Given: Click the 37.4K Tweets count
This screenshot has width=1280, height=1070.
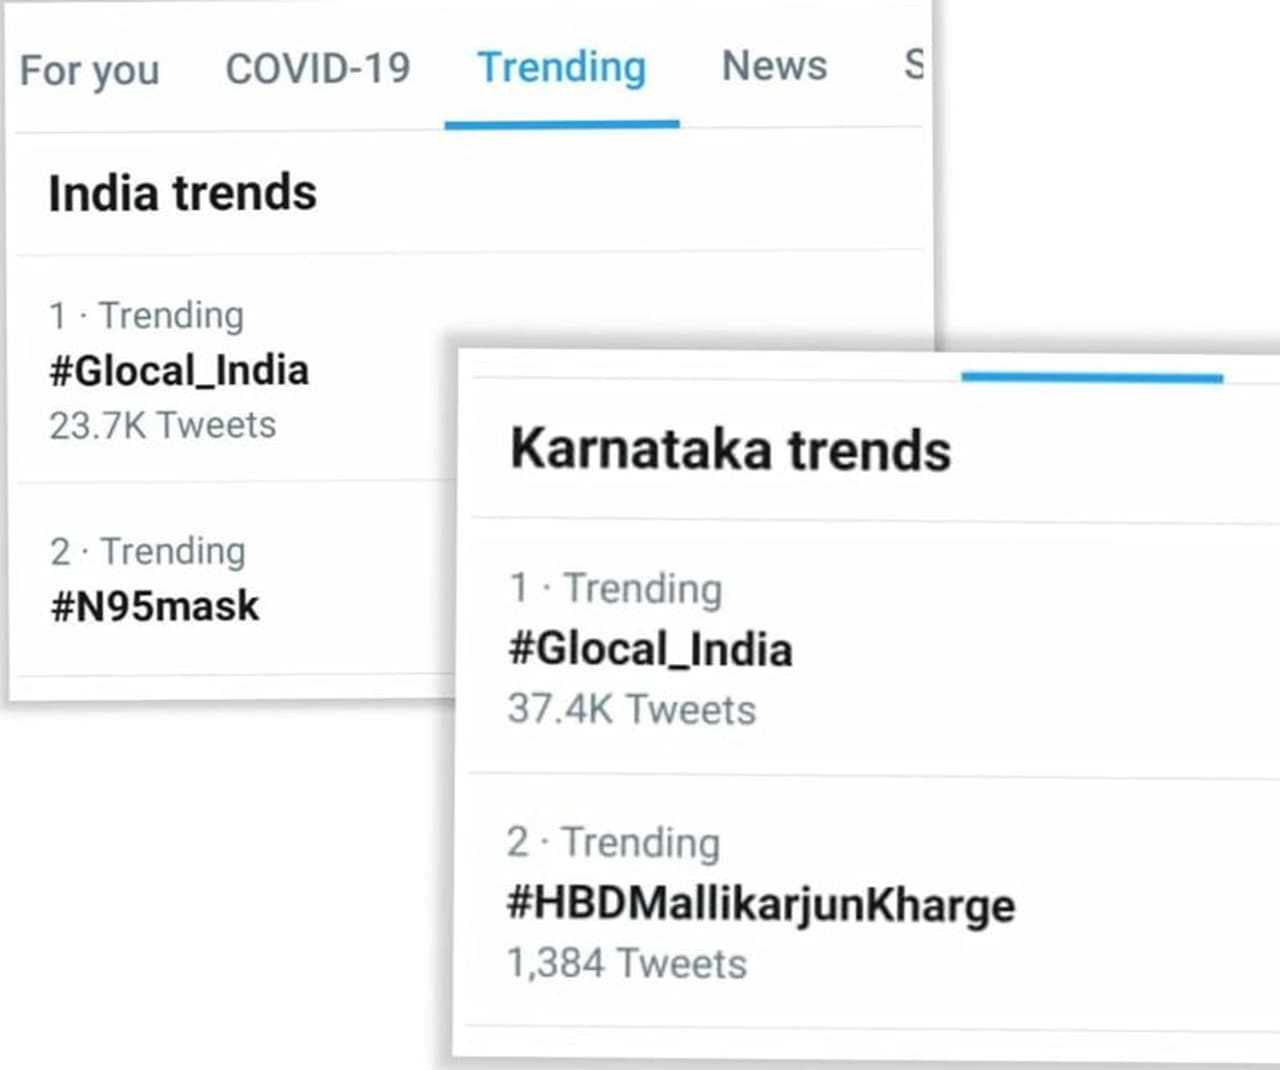Looking at the screenshot, I should point(631,710).
